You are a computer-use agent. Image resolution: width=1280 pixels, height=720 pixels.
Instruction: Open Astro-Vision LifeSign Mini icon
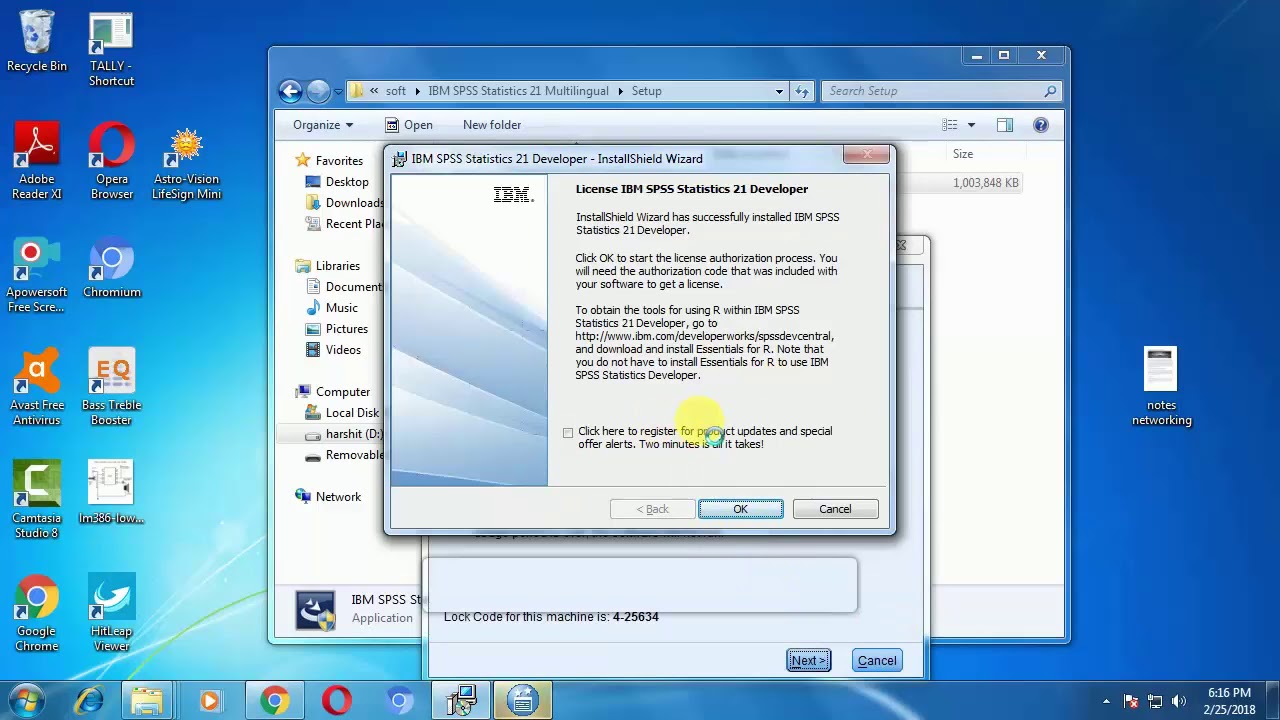pyautogui.click(x=187, y=163)
